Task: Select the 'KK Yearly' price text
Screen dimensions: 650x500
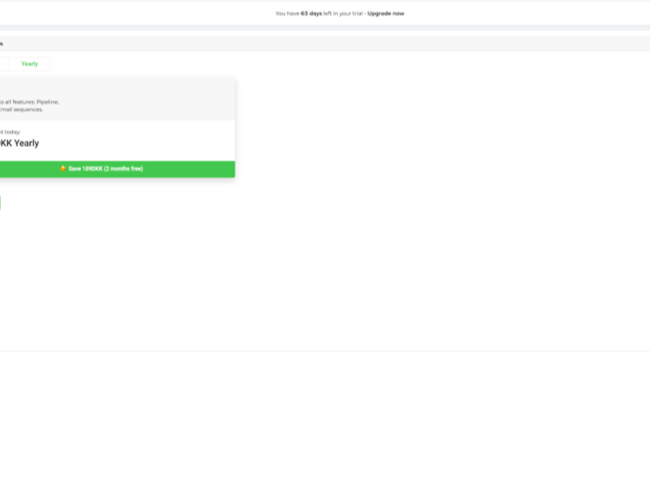Action: [19, 143]
